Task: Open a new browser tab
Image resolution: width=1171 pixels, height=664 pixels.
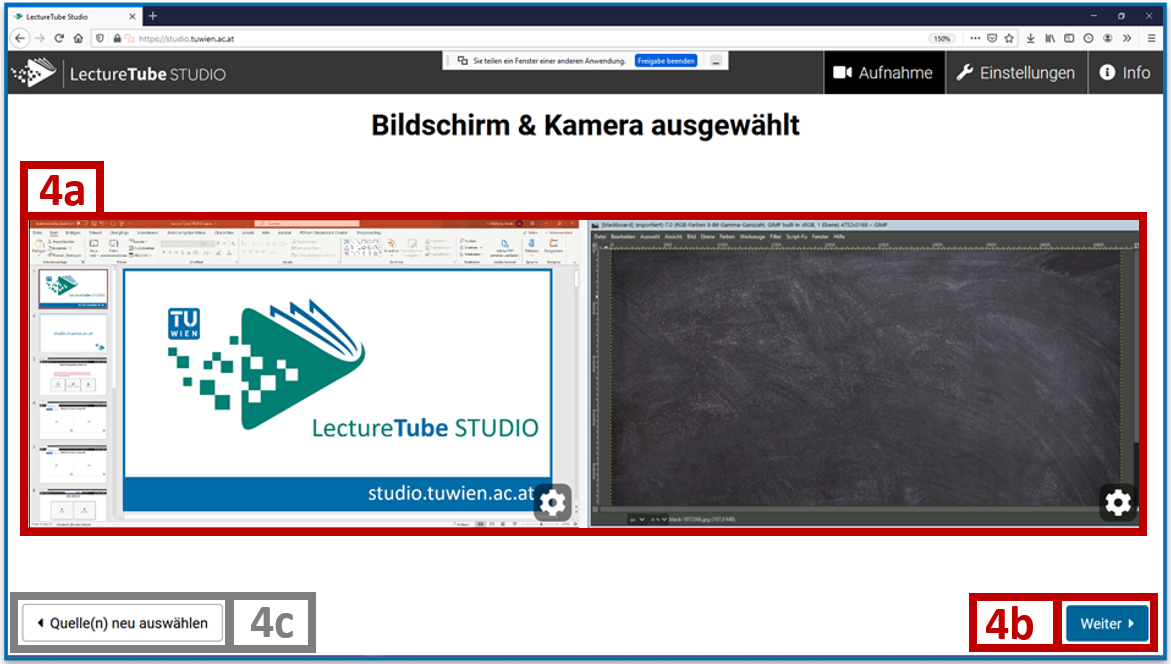Action: pyautogui.click(x=152, y=16)
